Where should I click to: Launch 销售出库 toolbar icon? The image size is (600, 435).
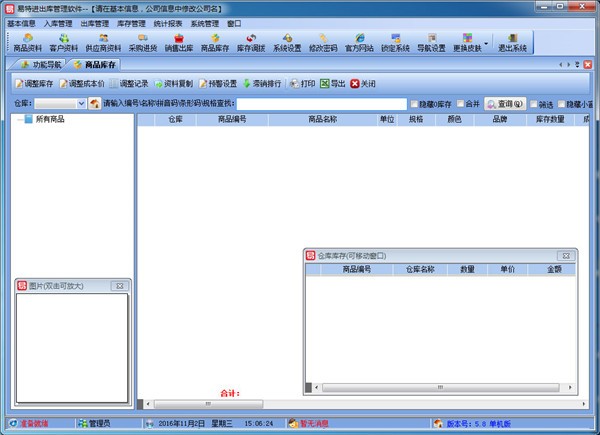179,42
